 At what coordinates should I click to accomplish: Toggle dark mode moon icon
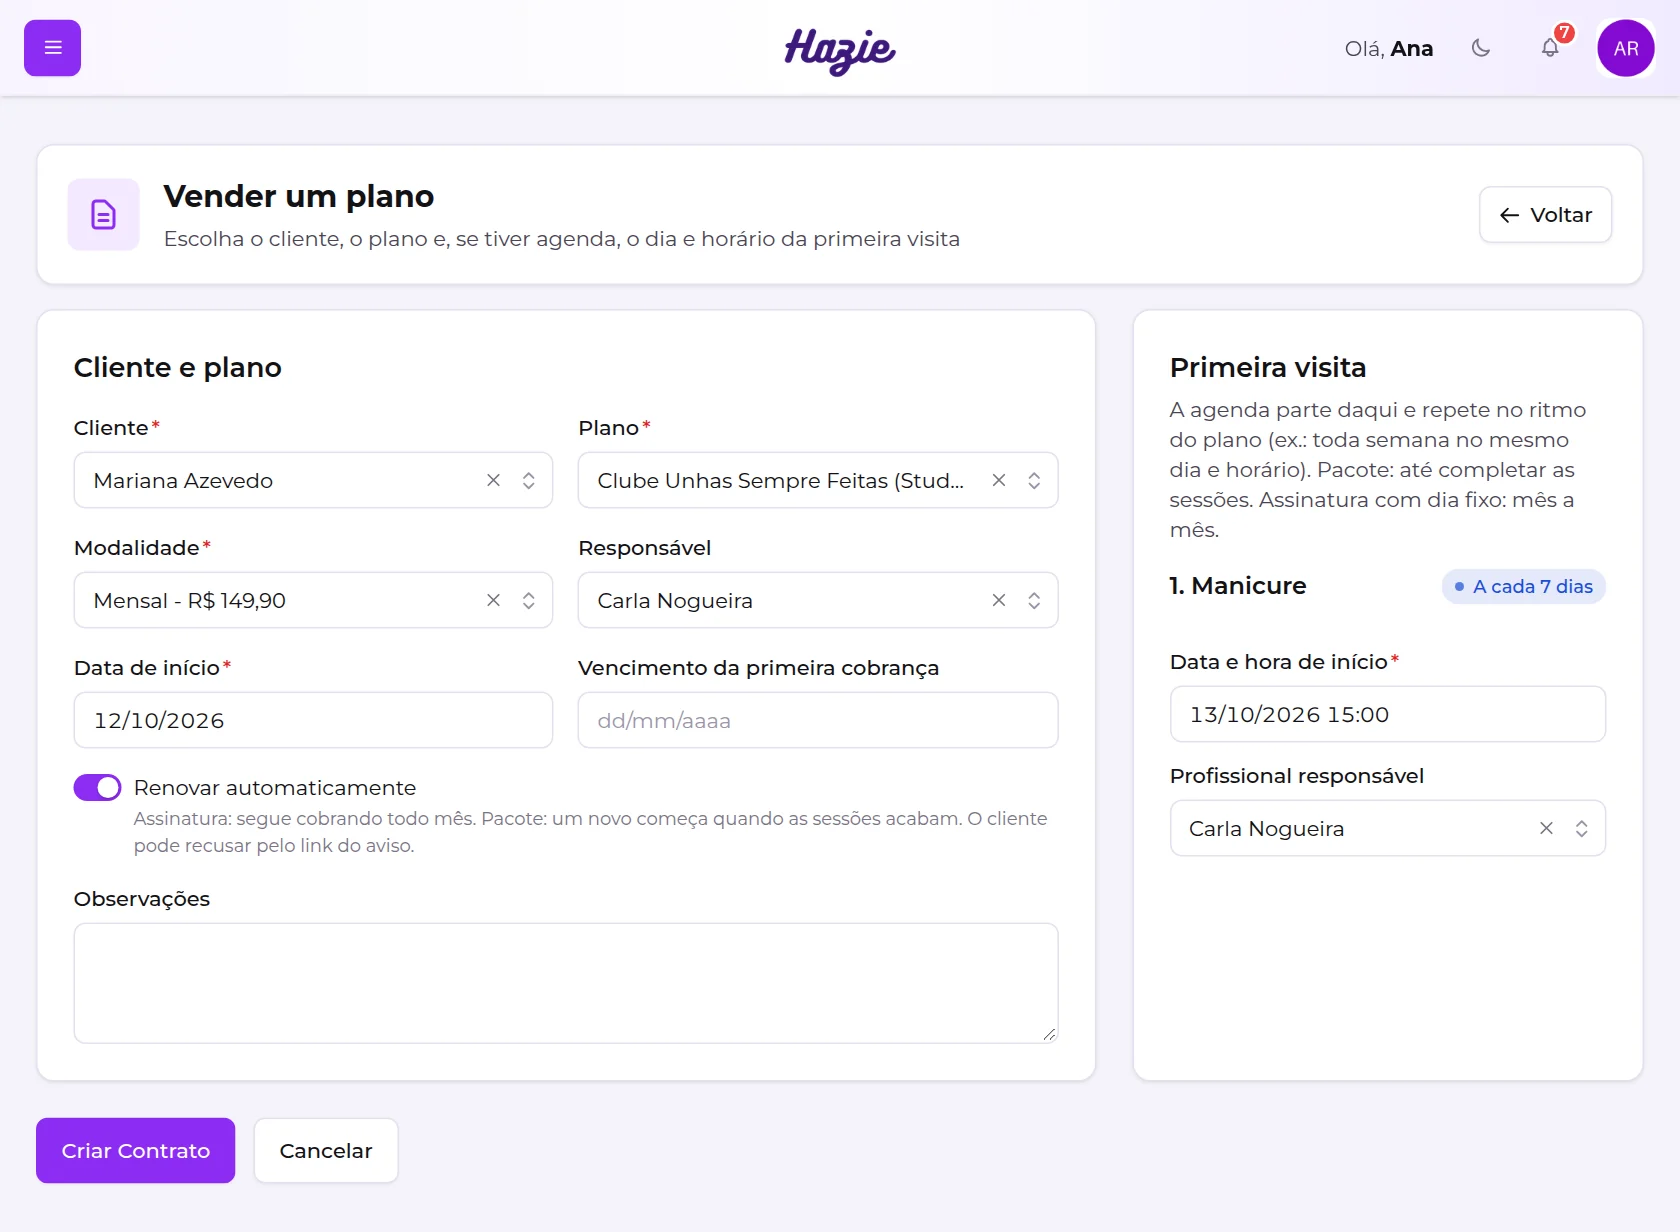point(1481,48)
